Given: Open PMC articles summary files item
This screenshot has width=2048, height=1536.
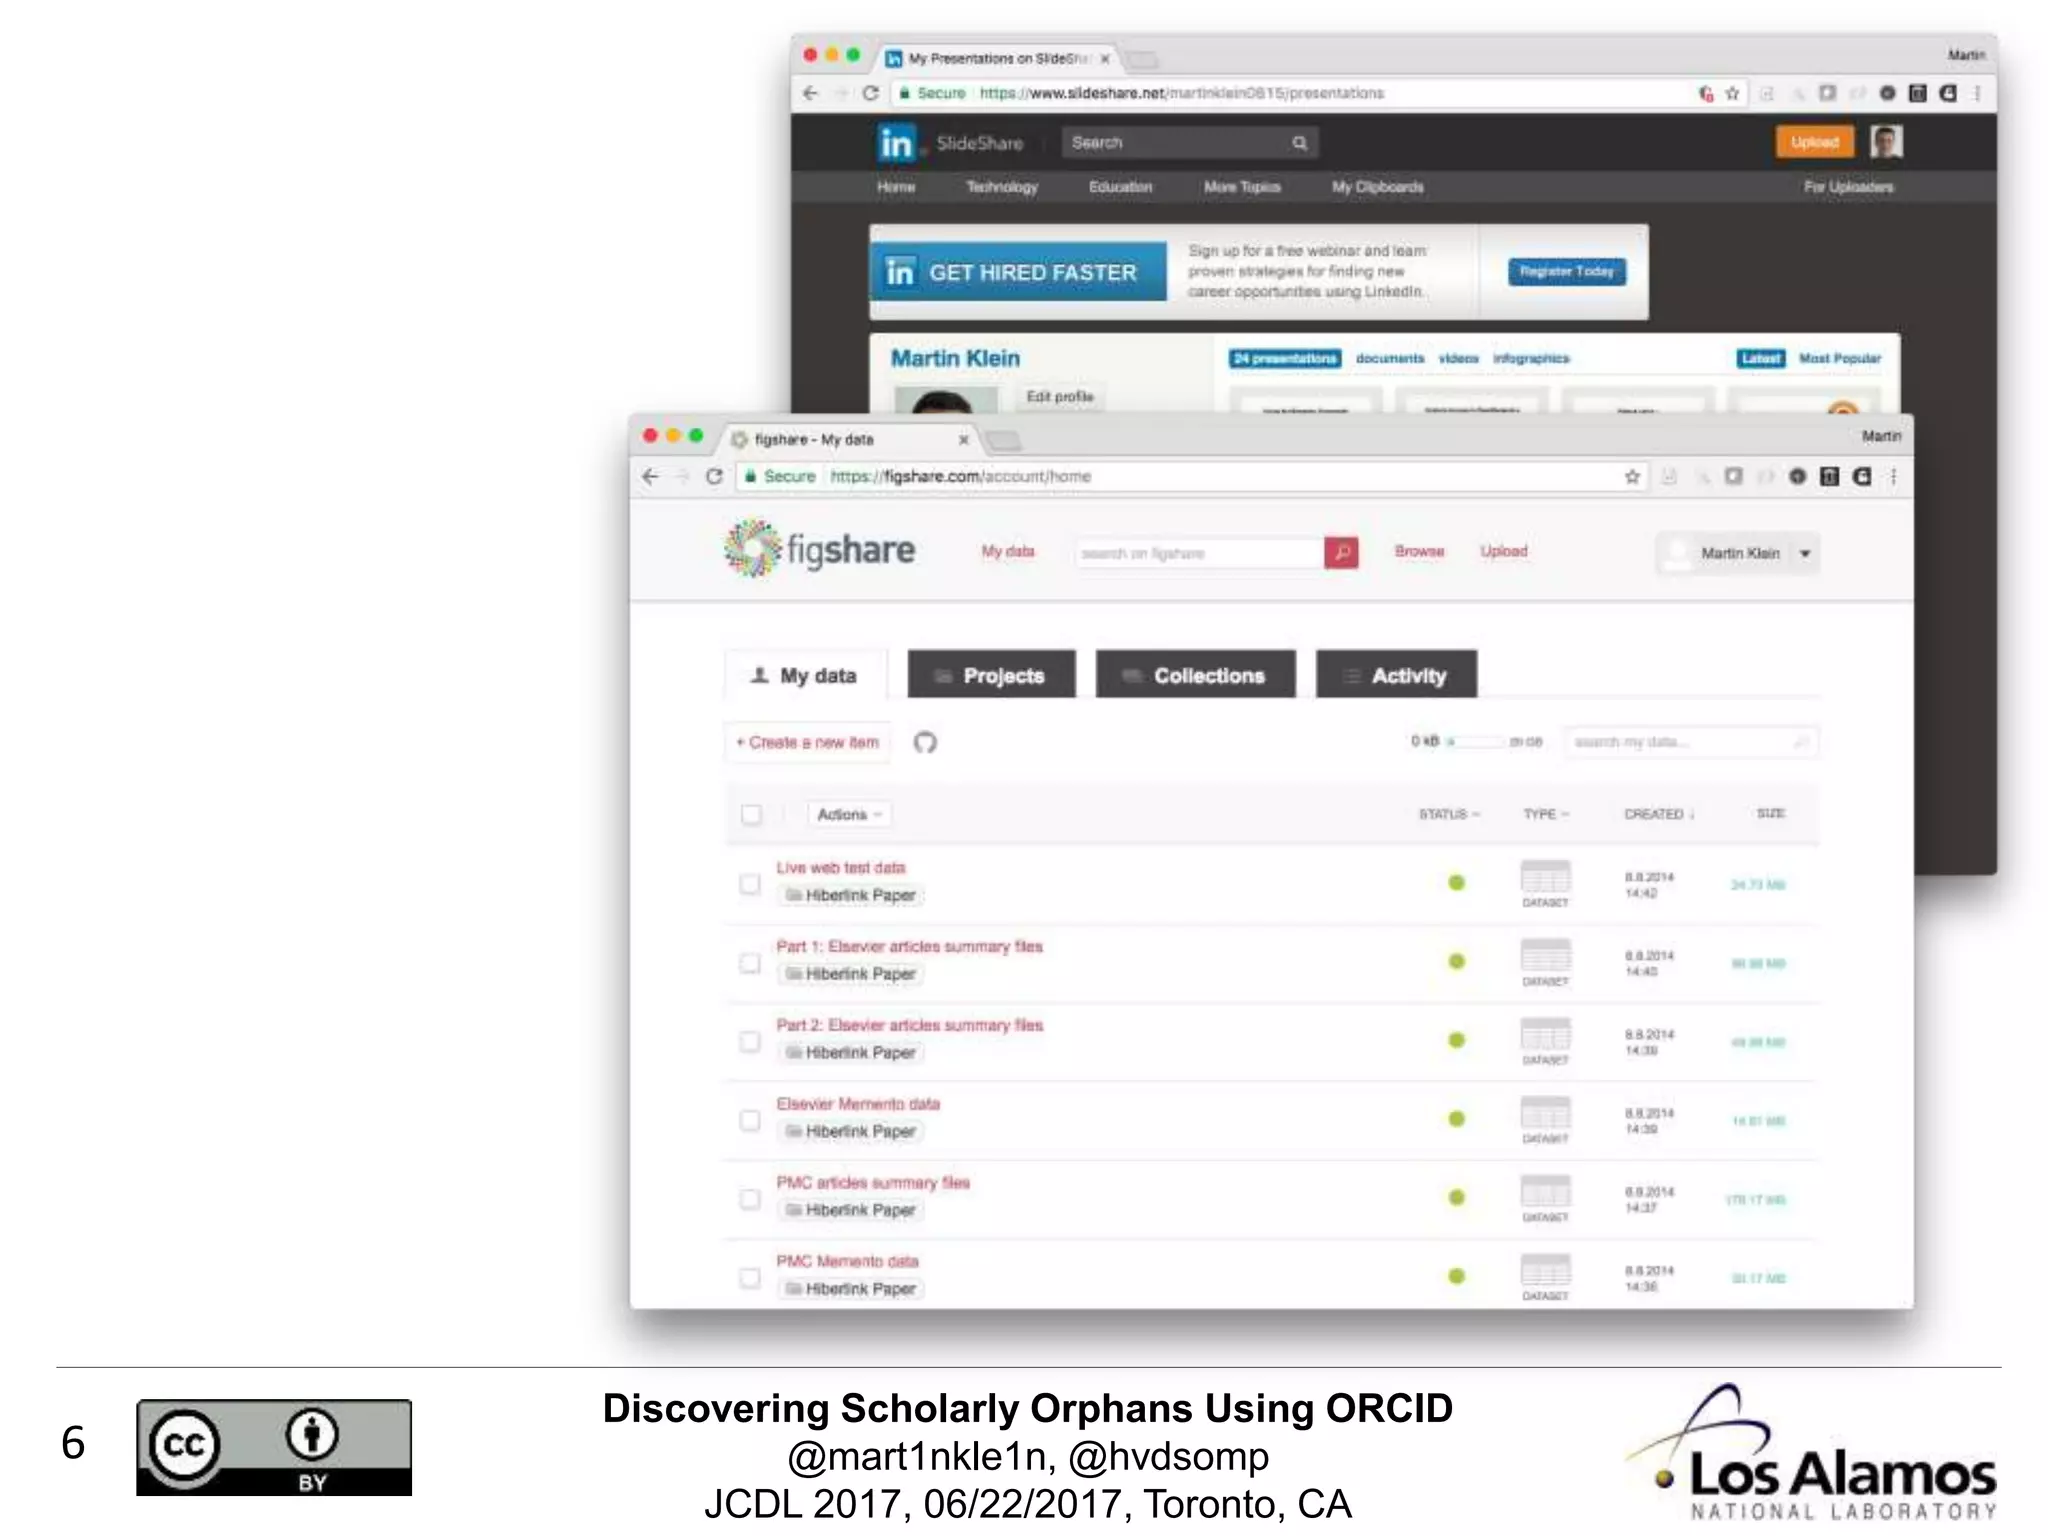Looking at the screenshot, I should point(873,1182).
